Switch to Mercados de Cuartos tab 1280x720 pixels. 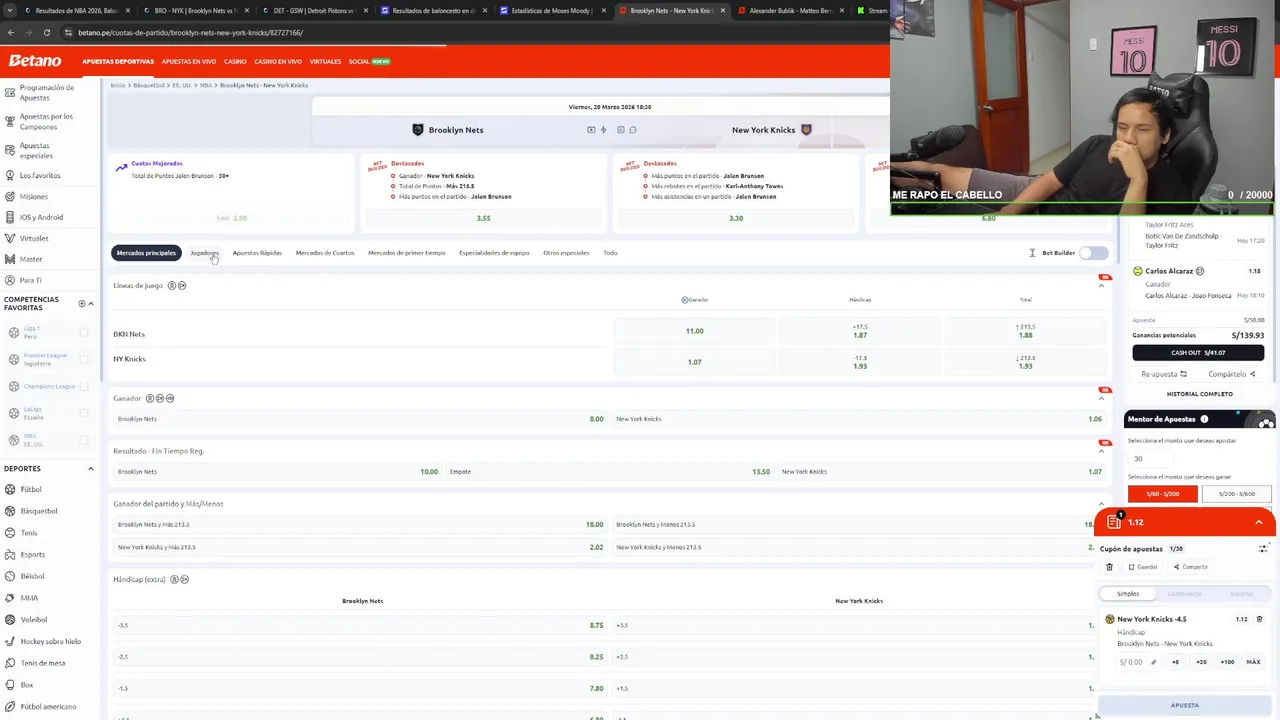click(325, 253)
